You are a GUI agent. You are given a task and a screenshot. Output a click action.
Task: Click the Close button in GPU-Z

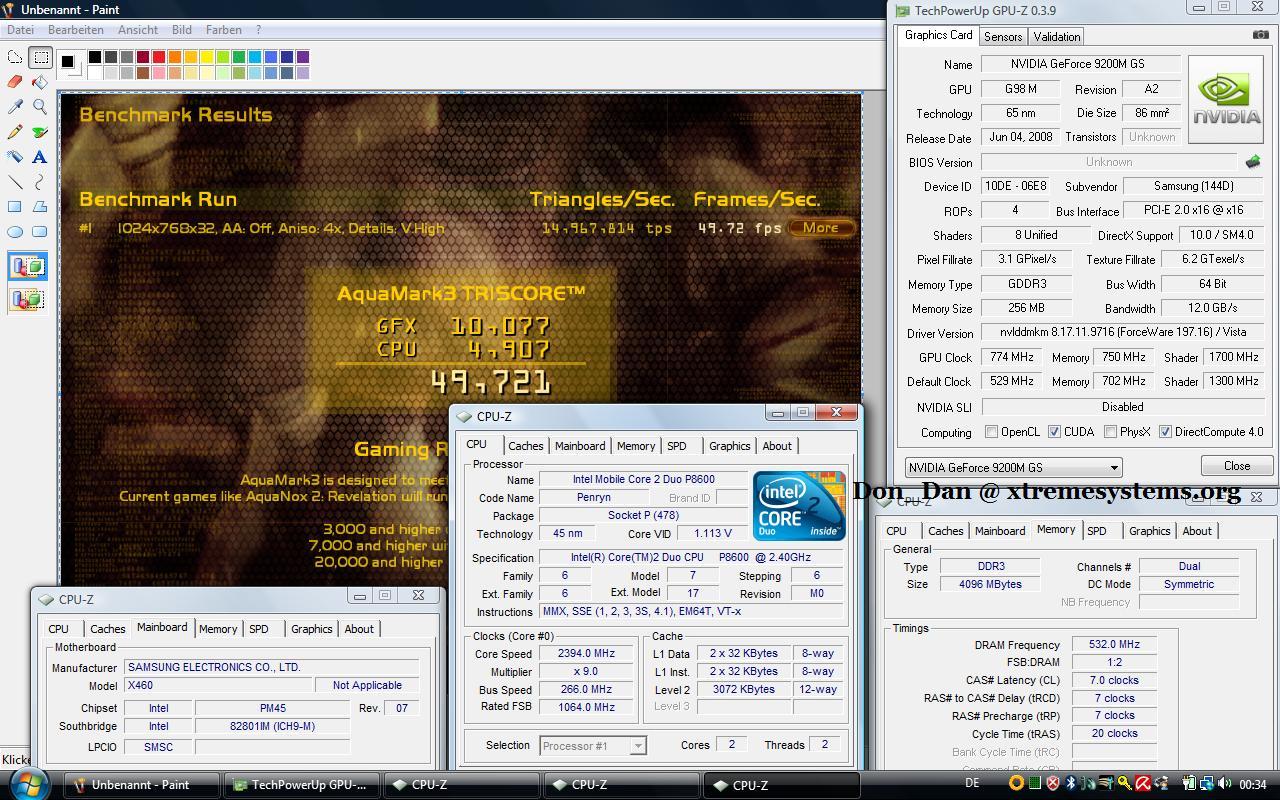click(x=1237, y=466)
